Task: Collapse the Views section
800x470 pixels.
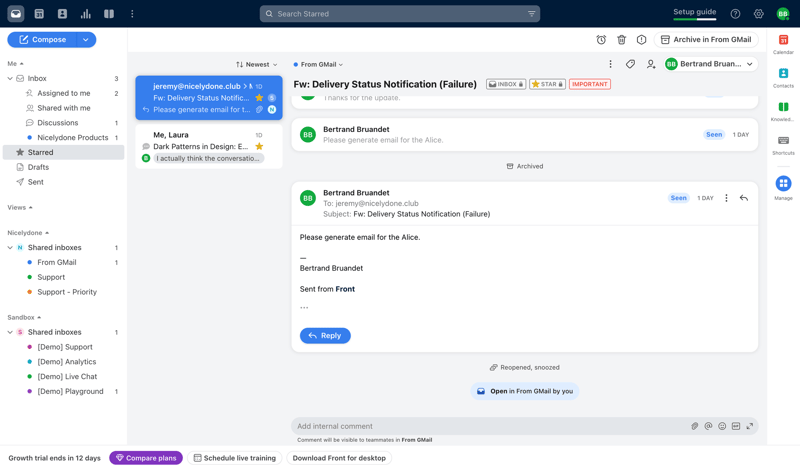Action: pos(20,207)
